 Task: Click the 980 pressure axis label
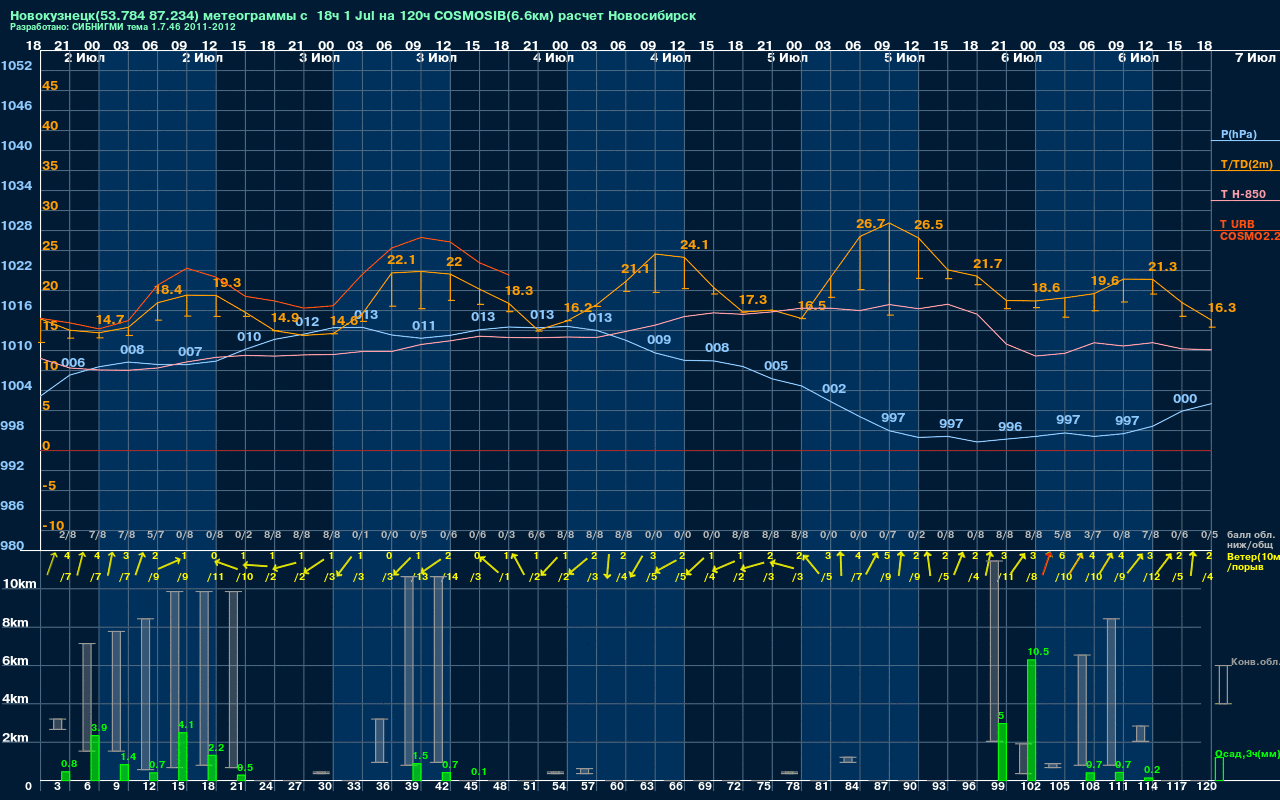[13, 546]
